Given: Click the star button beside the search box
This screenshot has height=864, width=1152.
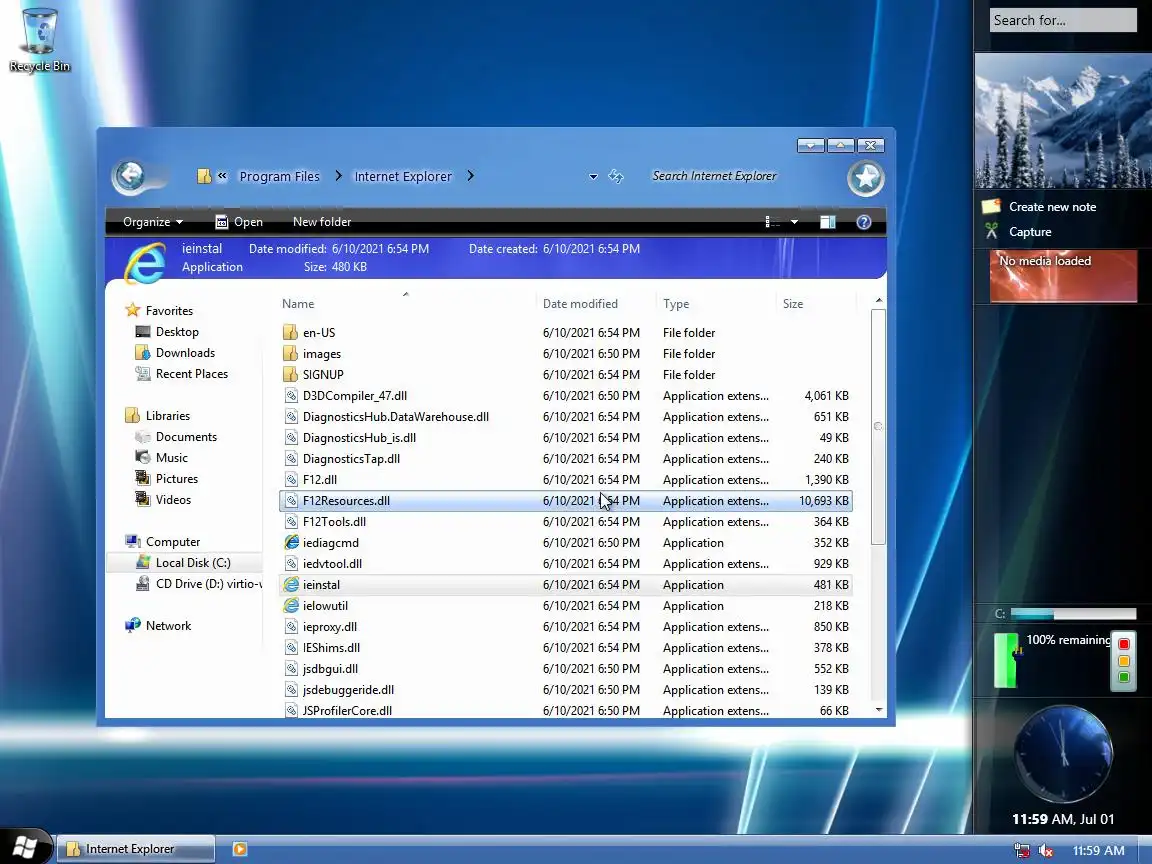Looking at the screenshot, I should click(x=865, y=177).
